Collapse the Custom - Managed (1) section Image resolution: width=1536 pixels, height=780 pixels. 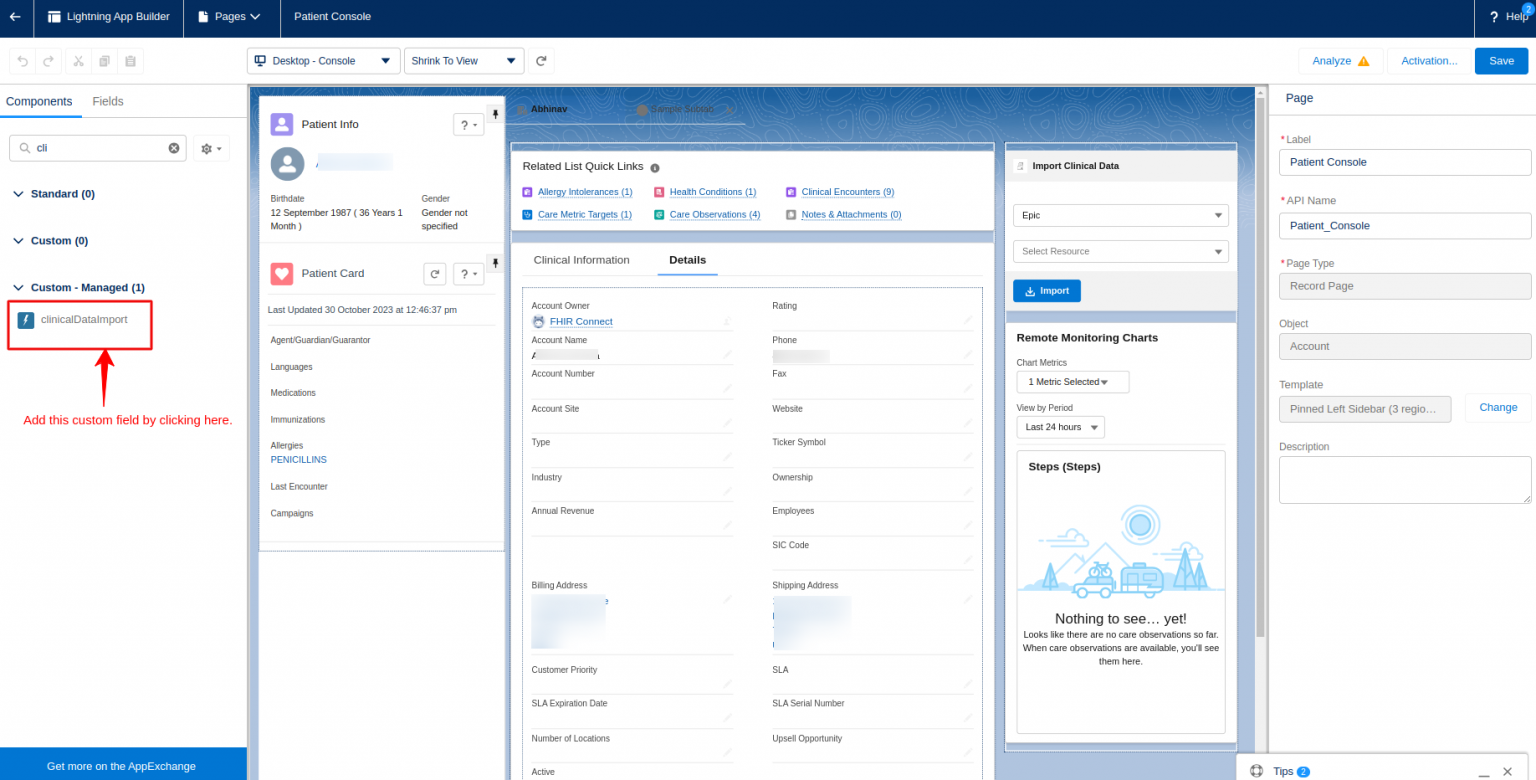[x=18, y=288]
